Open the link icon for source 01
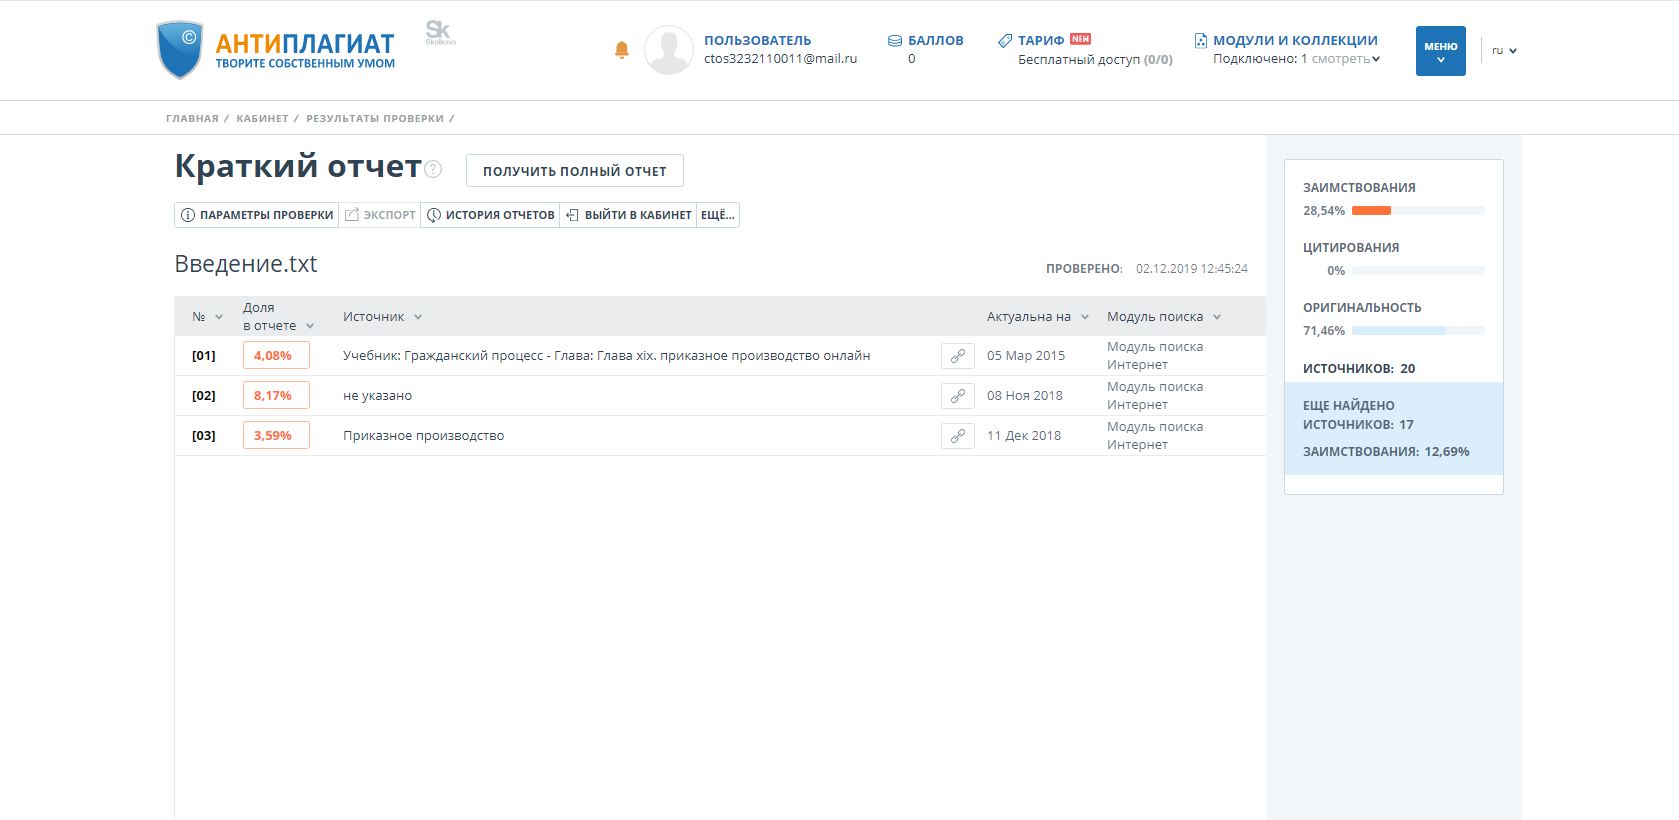Screen dimensions: 1679x820 pyautogui.click(x=957, y=356)
